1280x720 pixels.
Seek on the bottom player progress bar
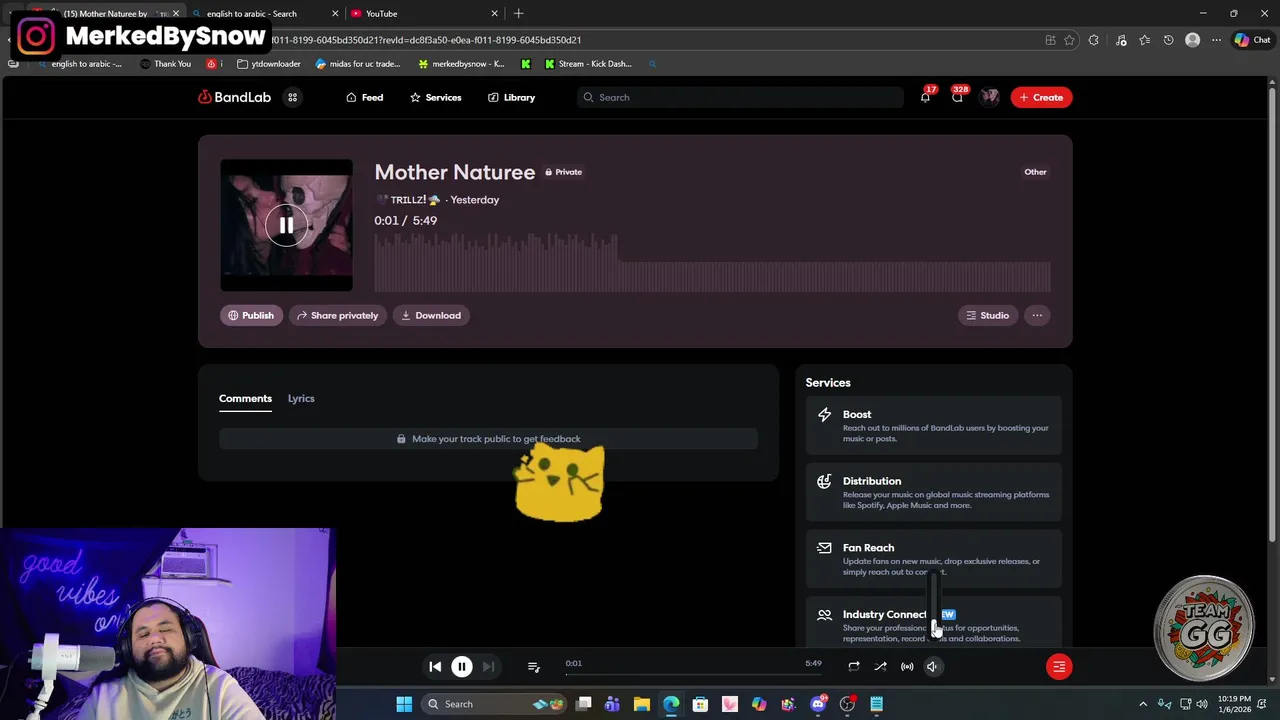point(693,673)
